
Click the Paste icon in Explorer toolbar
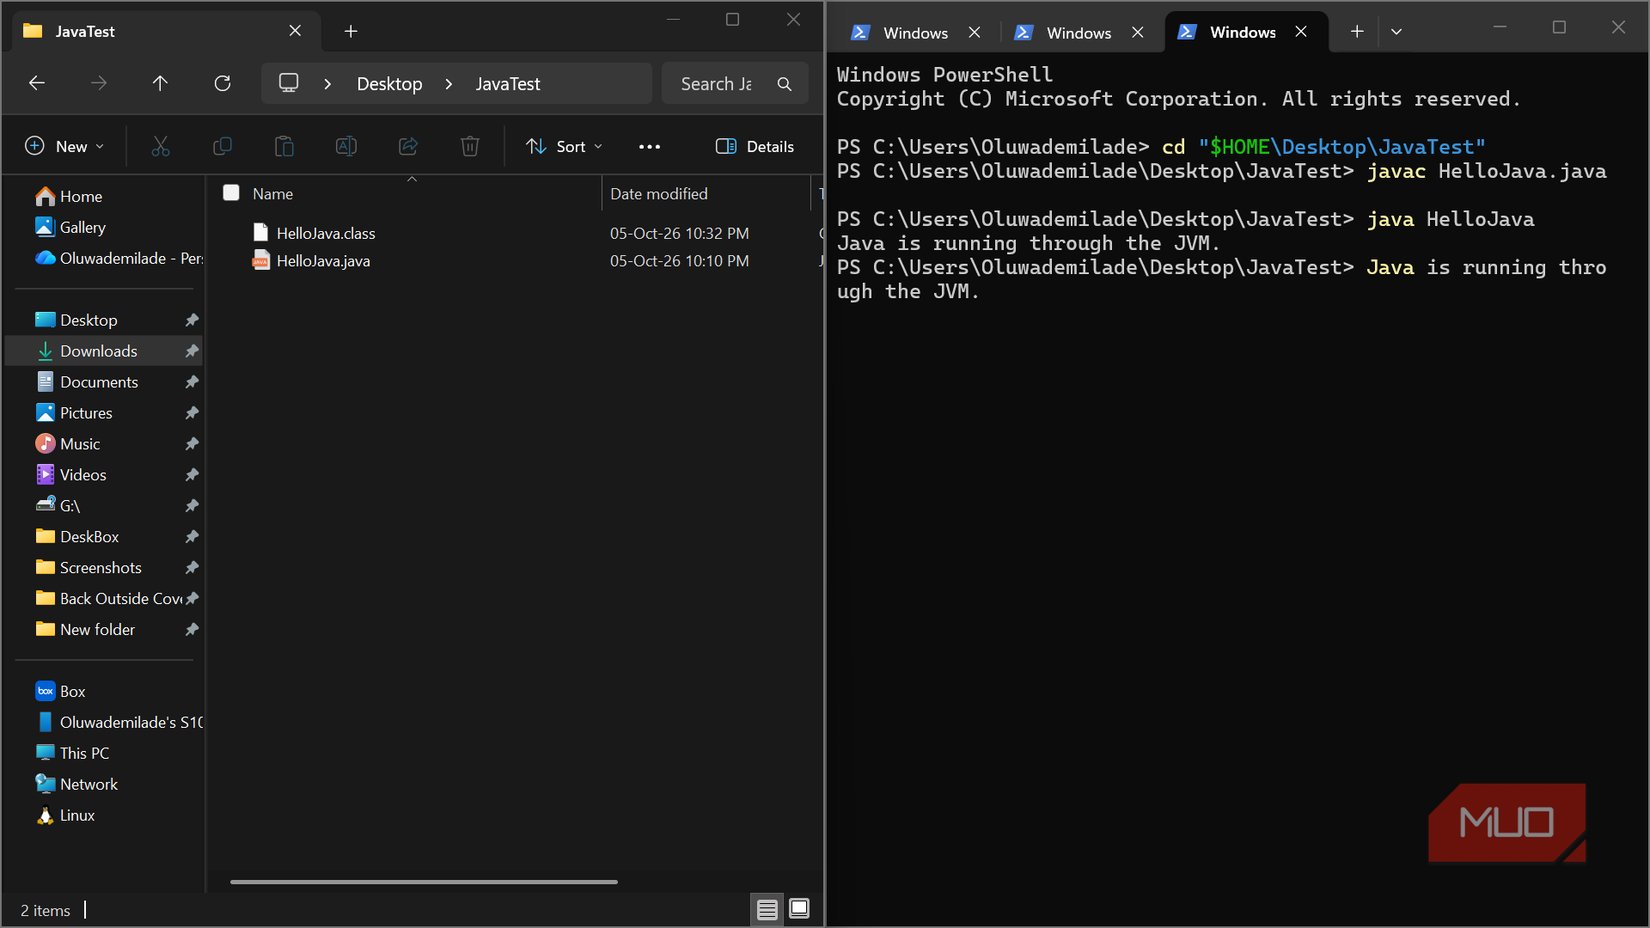[x=284, y=146]
